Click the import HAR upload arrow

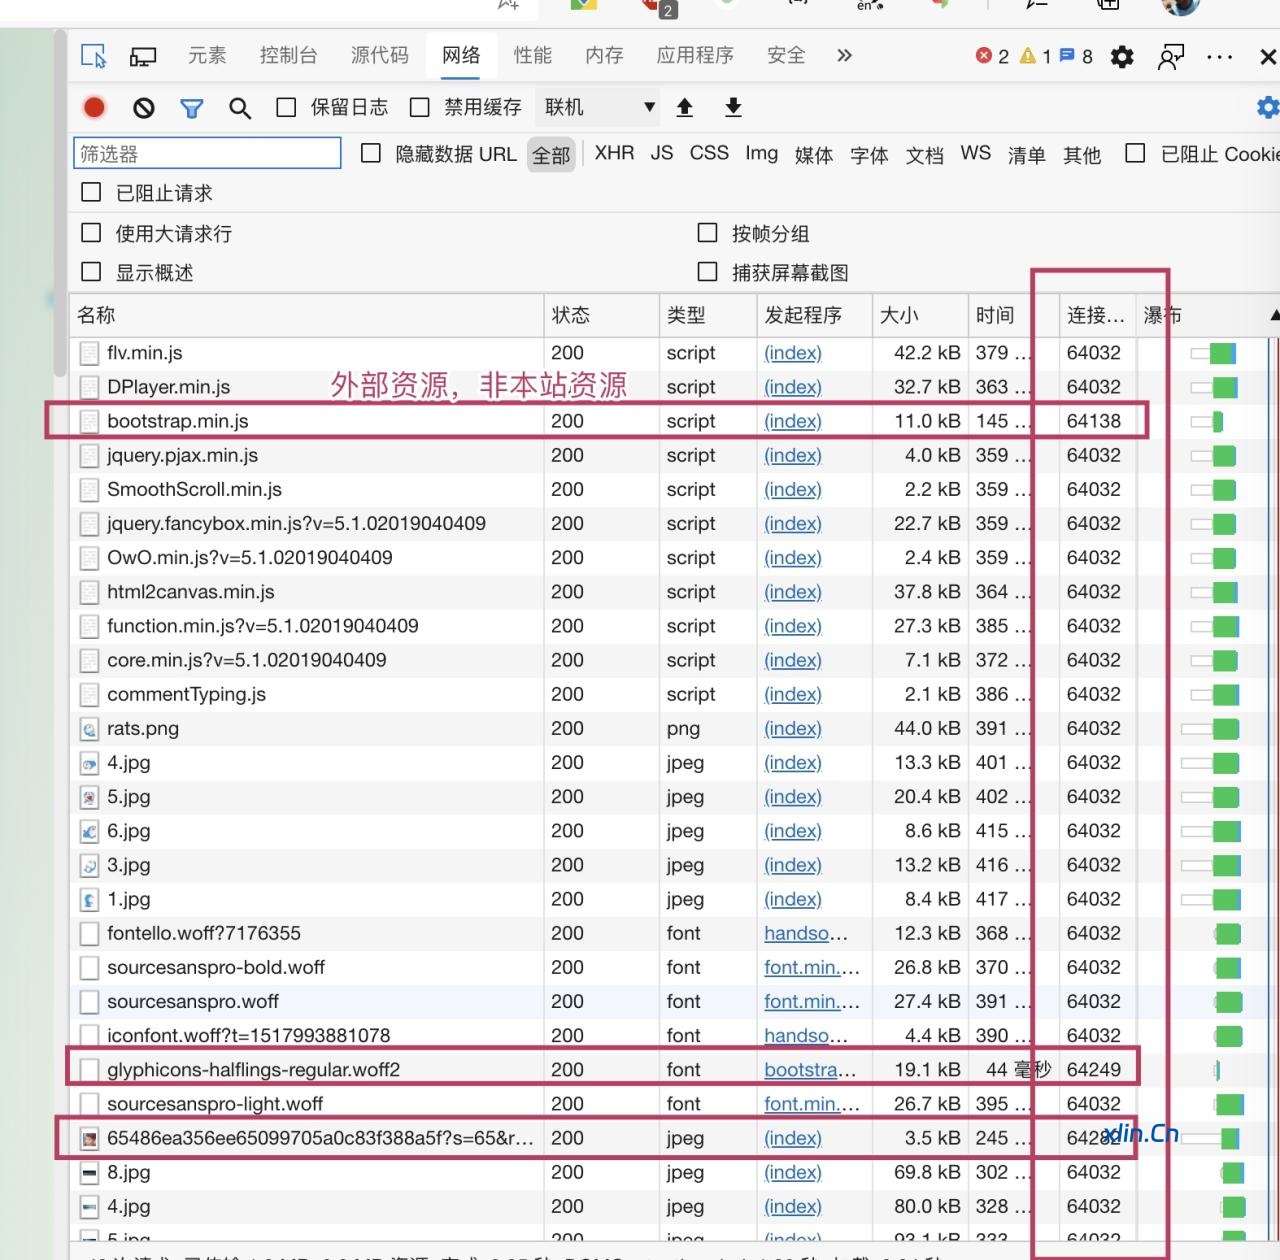click(685, 107)
